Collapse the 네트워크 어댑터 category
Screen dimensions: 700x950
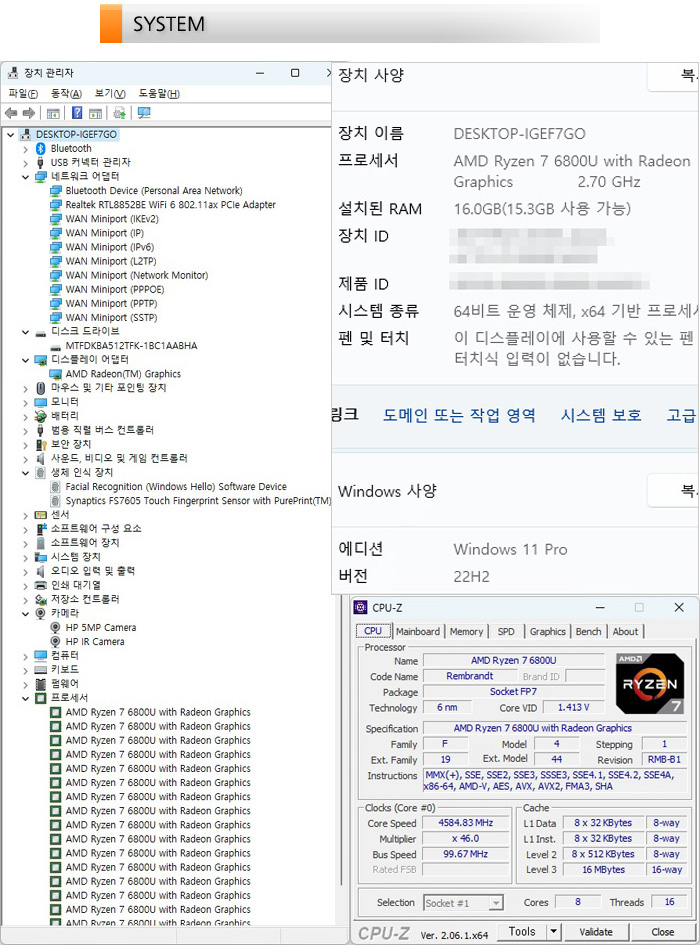pyautogui.click(x=25, y=177)
